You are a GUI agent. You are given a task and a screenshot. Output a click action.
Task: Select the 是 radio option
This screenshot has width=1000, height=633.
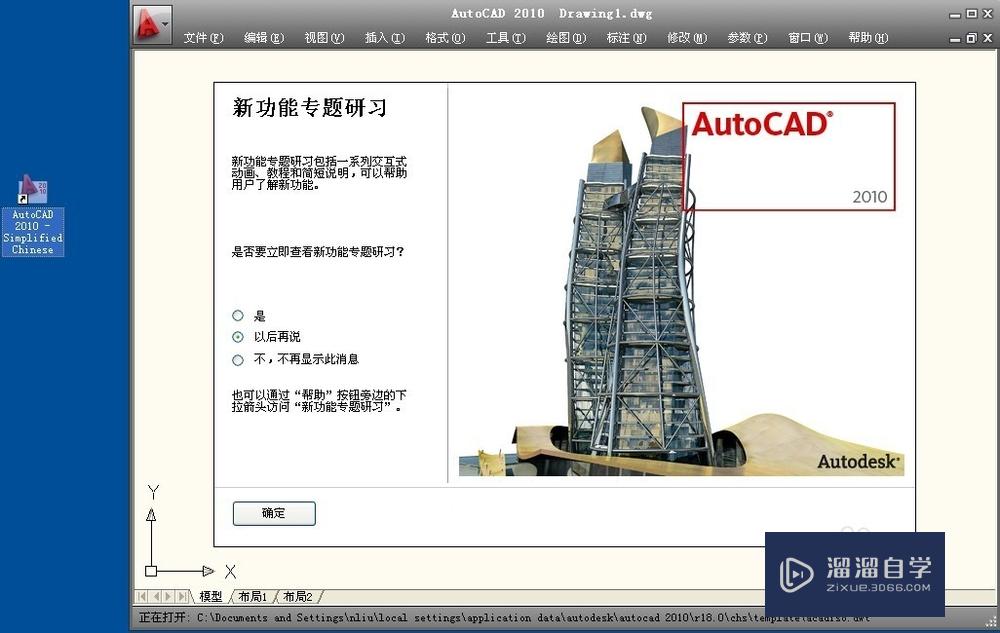[236, 315]
